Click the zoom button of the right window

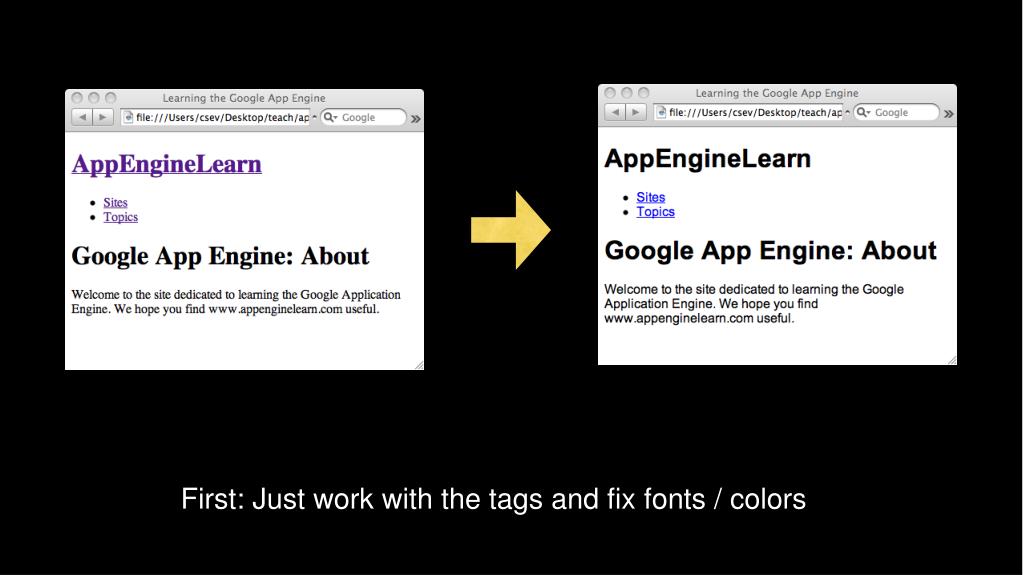644,93
